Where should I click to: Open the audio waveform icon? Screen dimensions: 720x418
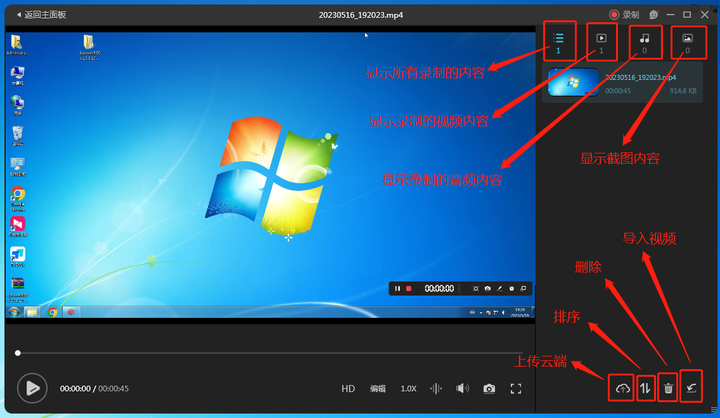pos(436,389)
